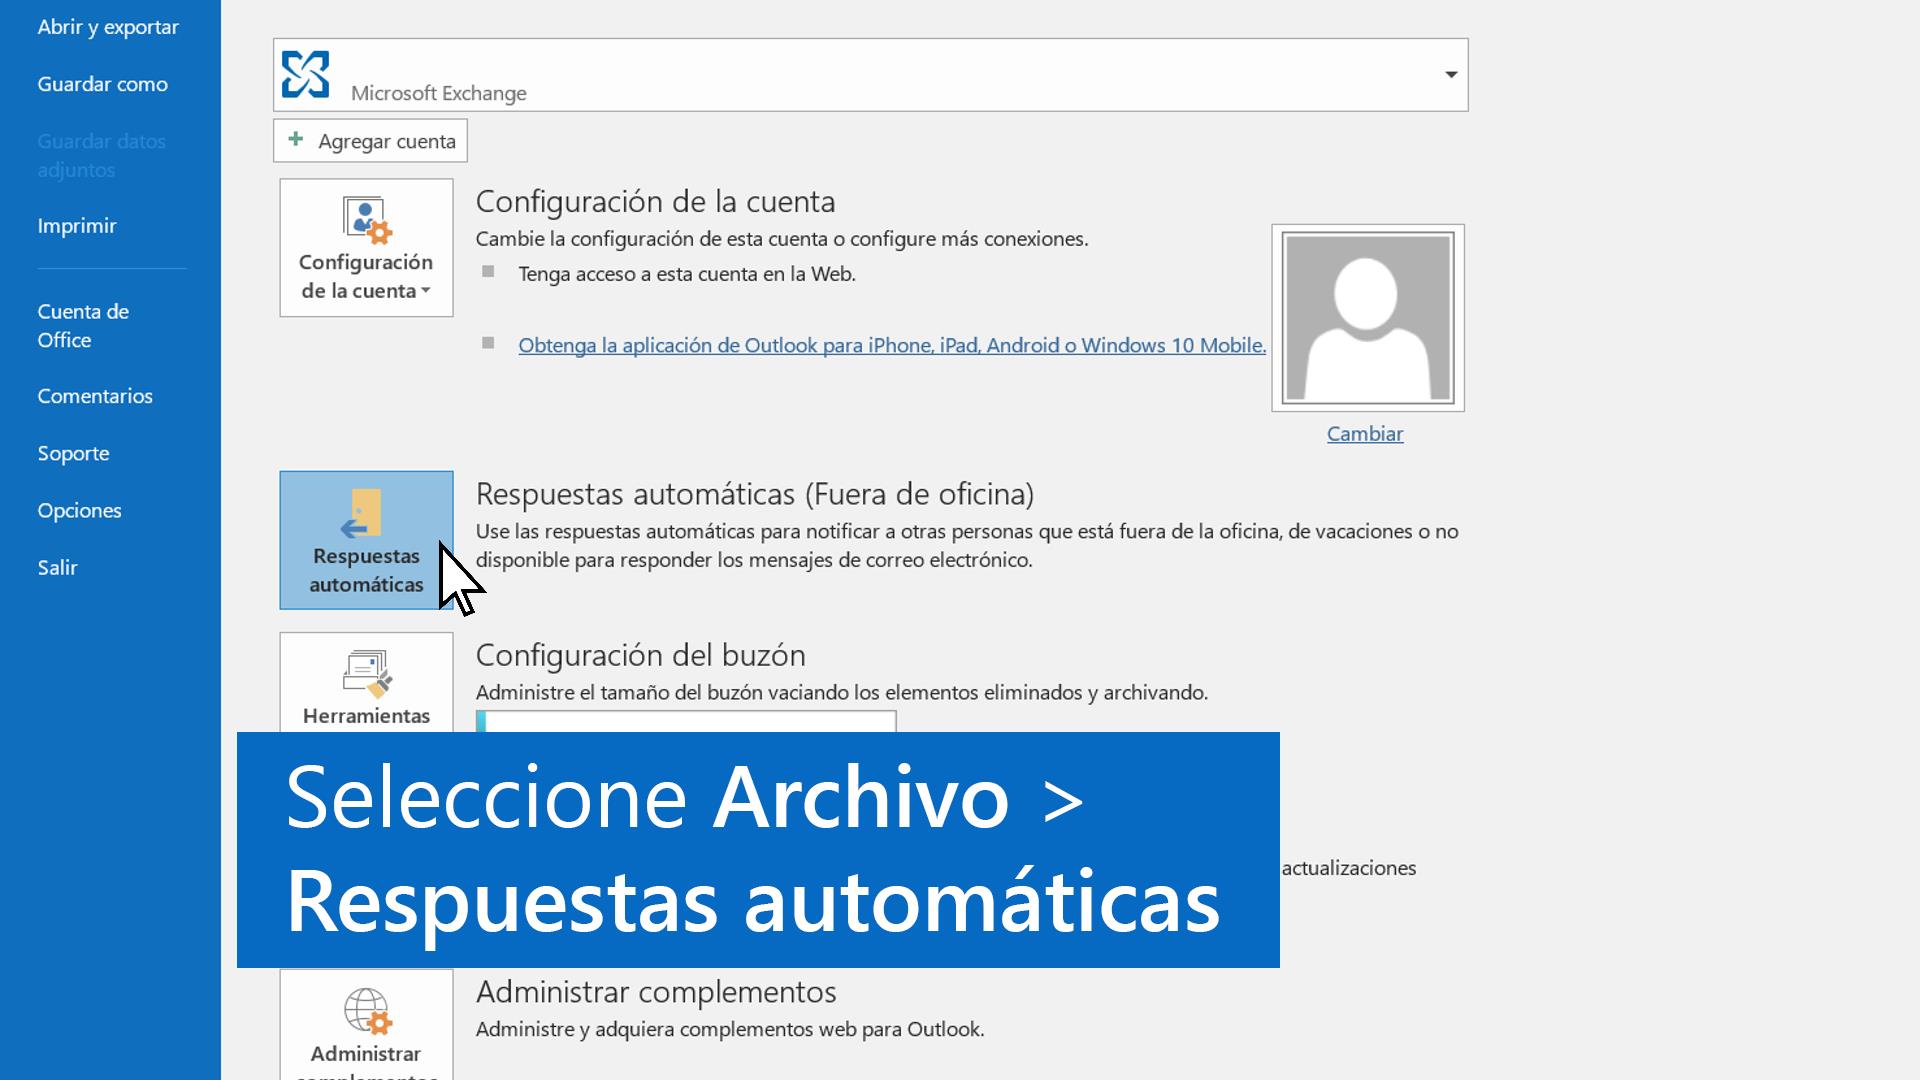Click the Cambiar photo link
1920x1080 pixels.
(1365, 434)
